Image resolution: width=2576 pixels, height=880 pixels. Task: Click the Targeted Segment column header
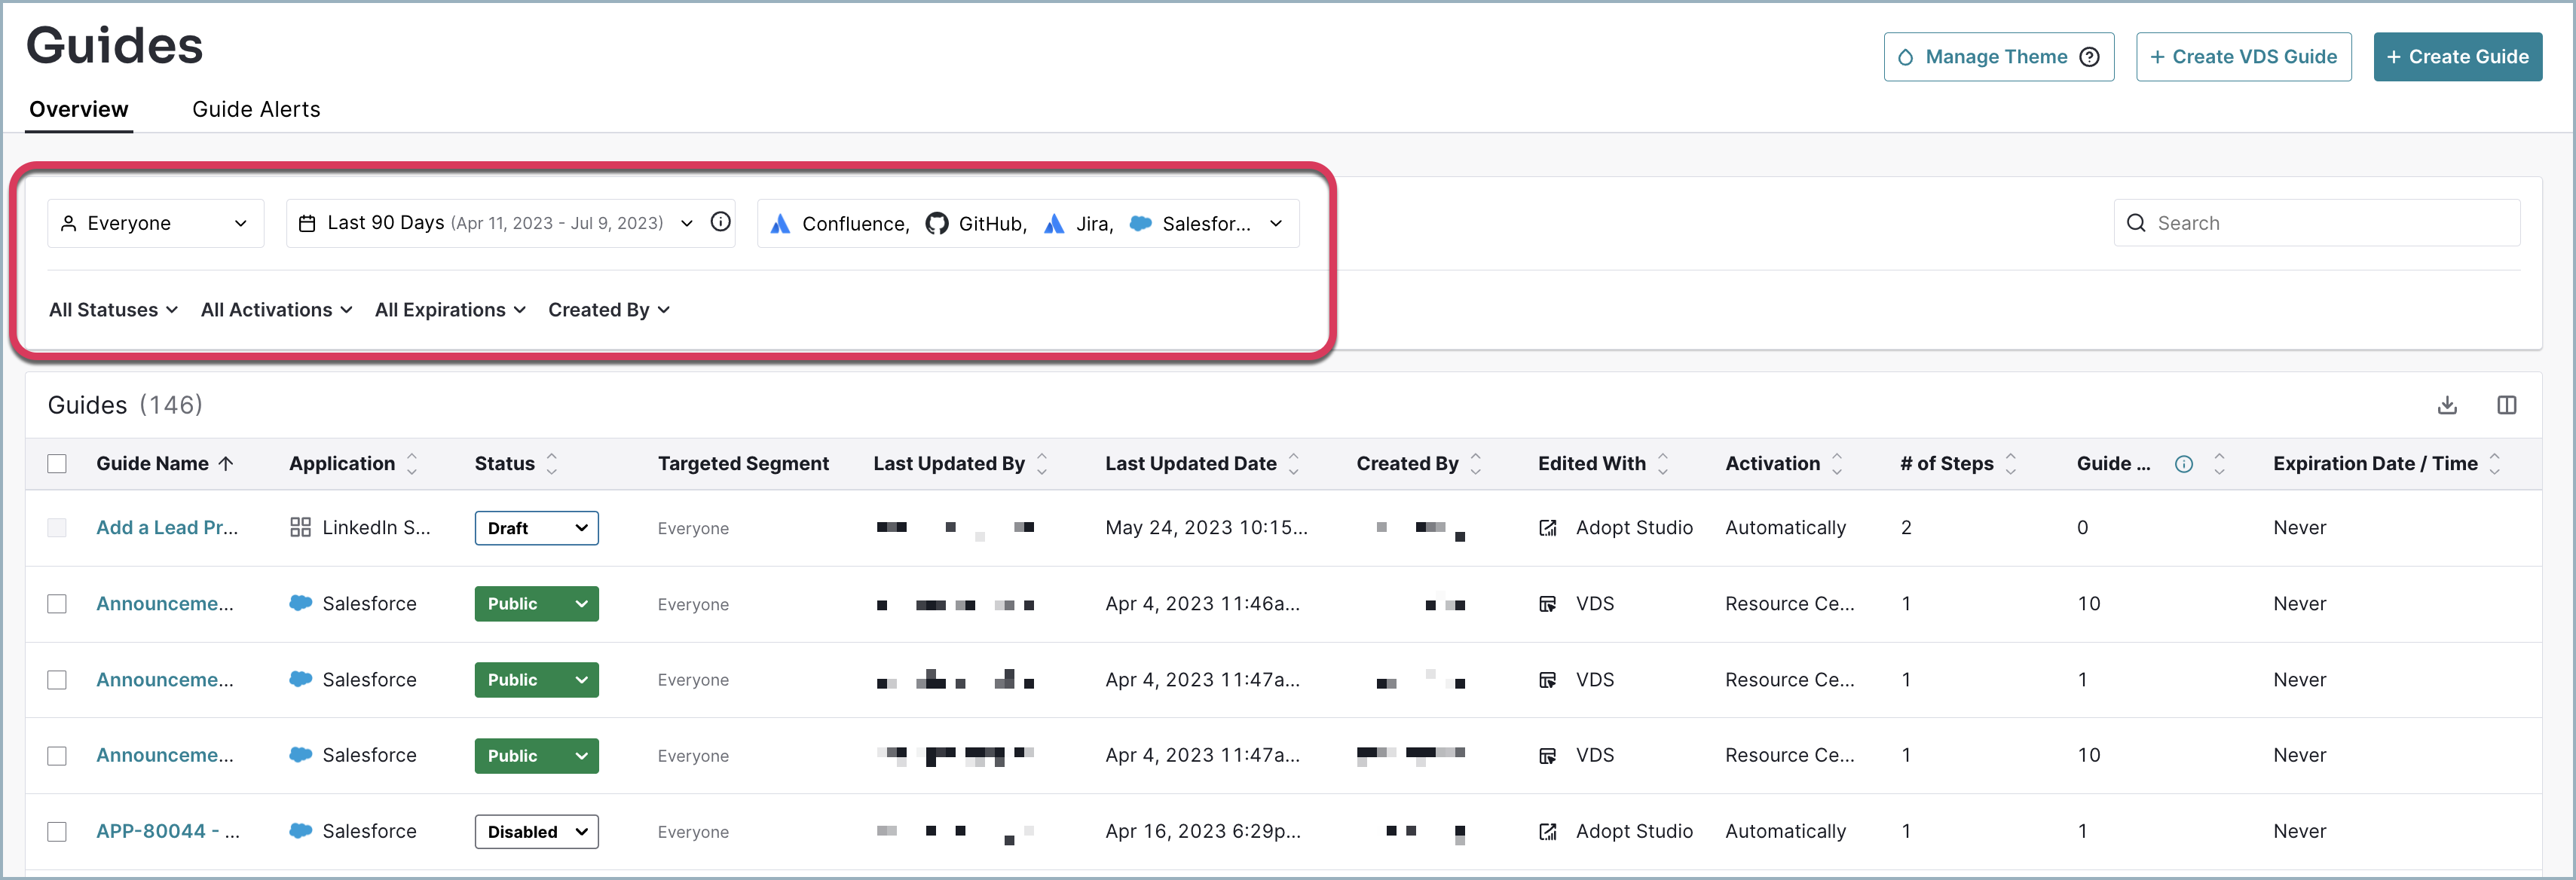point(743,464)
